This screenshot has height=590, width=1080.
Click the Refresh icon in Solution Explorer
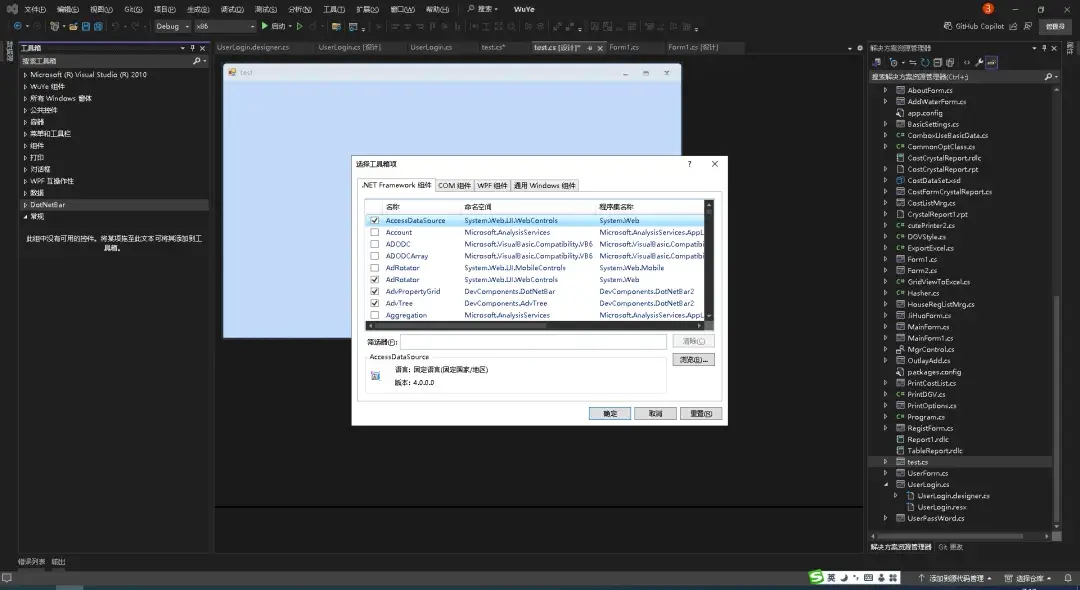point(925,63)
